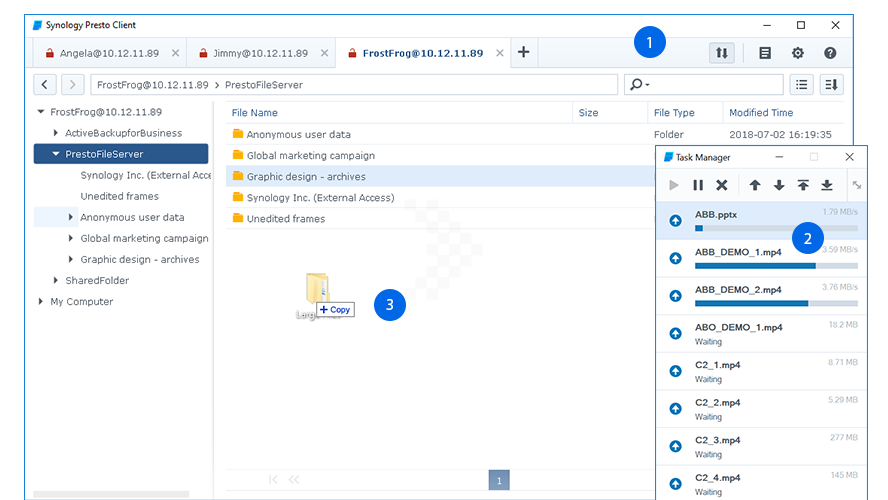Image resolution: width=888 pixels, height=500 pixels.
Task: Open settings gear icon
Action: pyautogui.click(x=797, y=53)
